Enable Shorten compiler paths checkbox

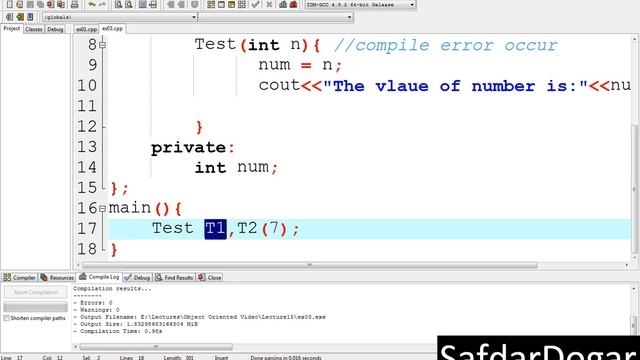point(6,318)
